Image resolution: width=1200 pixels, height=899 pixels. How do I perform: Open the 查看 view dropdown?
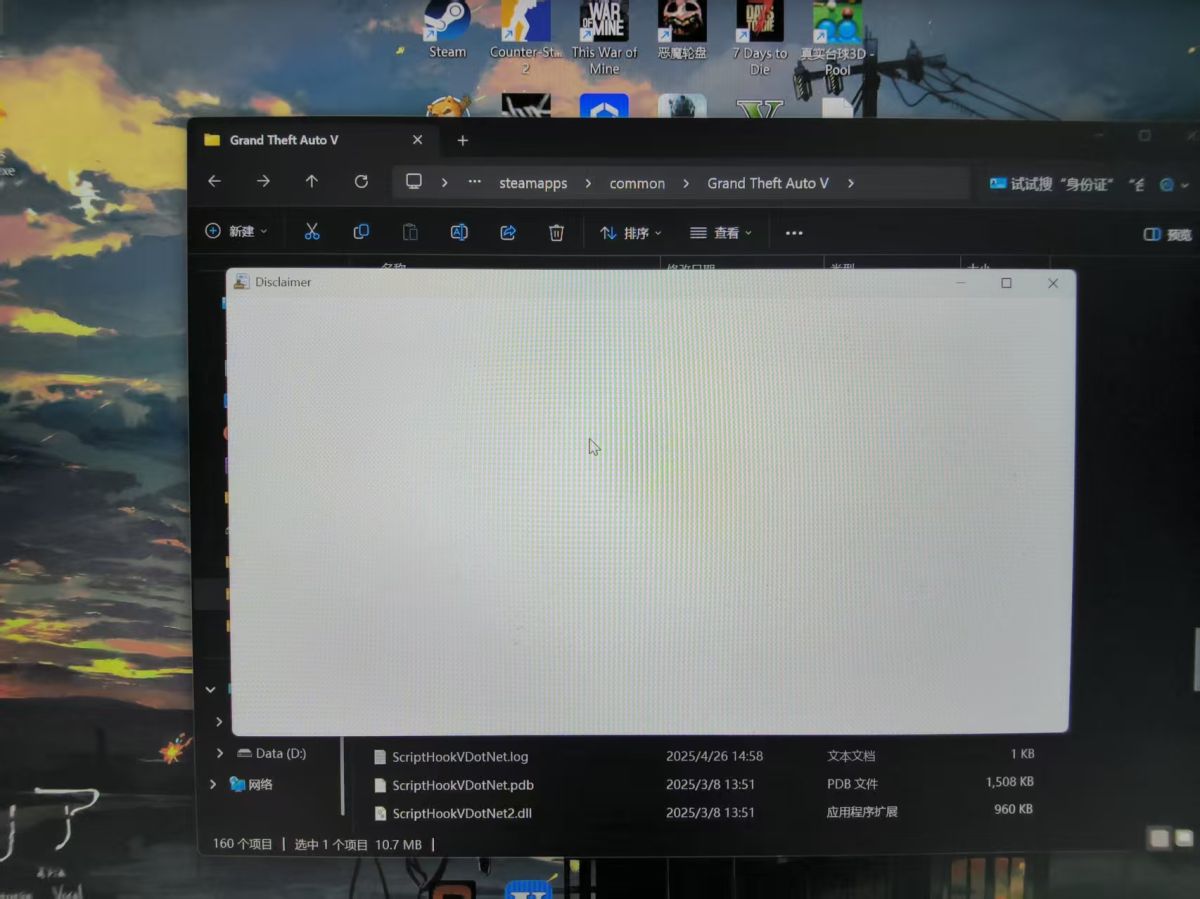coord(720,233)
